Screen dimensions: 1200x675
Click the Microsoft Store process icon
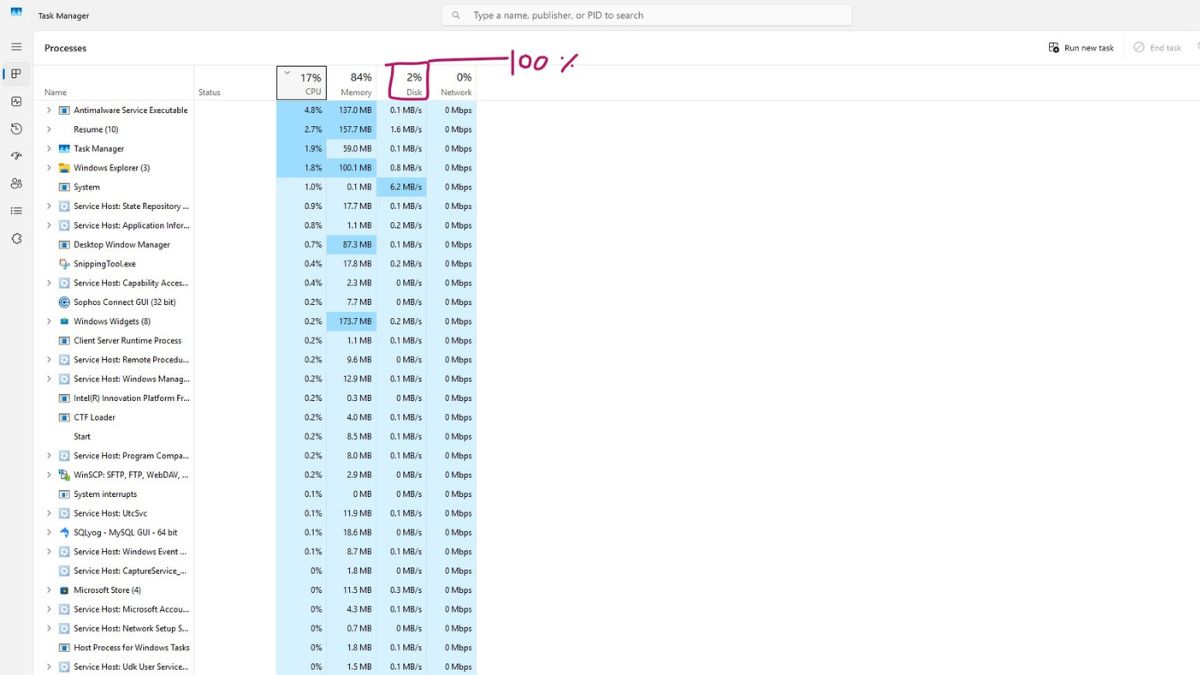click(x=63, y=590)
